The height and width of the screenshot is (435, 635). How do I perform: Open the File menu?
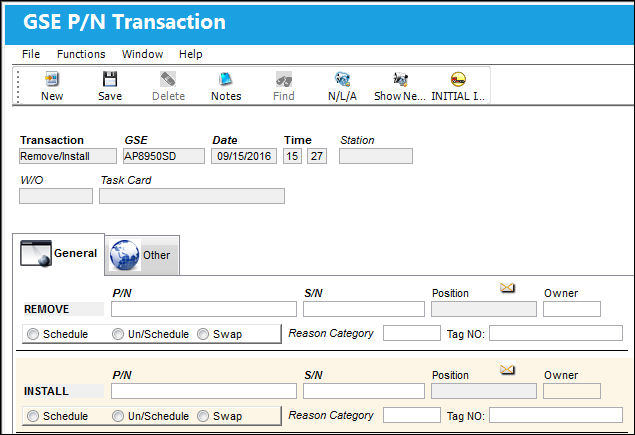31,54
